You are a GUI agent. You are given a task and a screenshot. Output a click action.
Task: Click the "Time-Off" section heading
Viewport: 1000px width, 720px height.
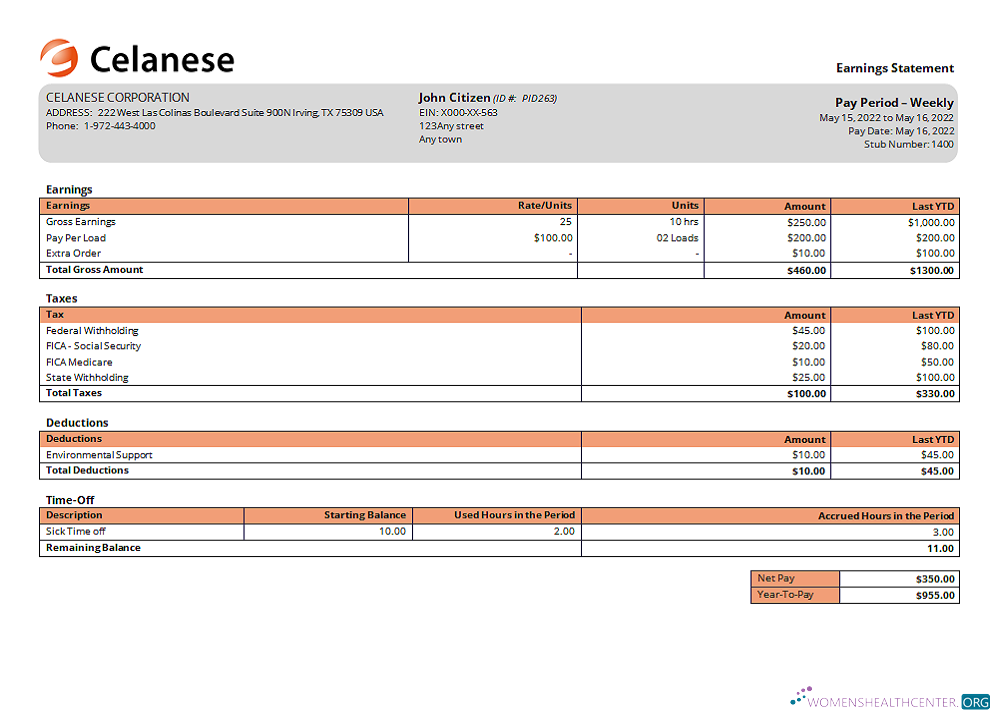point(63,500)
